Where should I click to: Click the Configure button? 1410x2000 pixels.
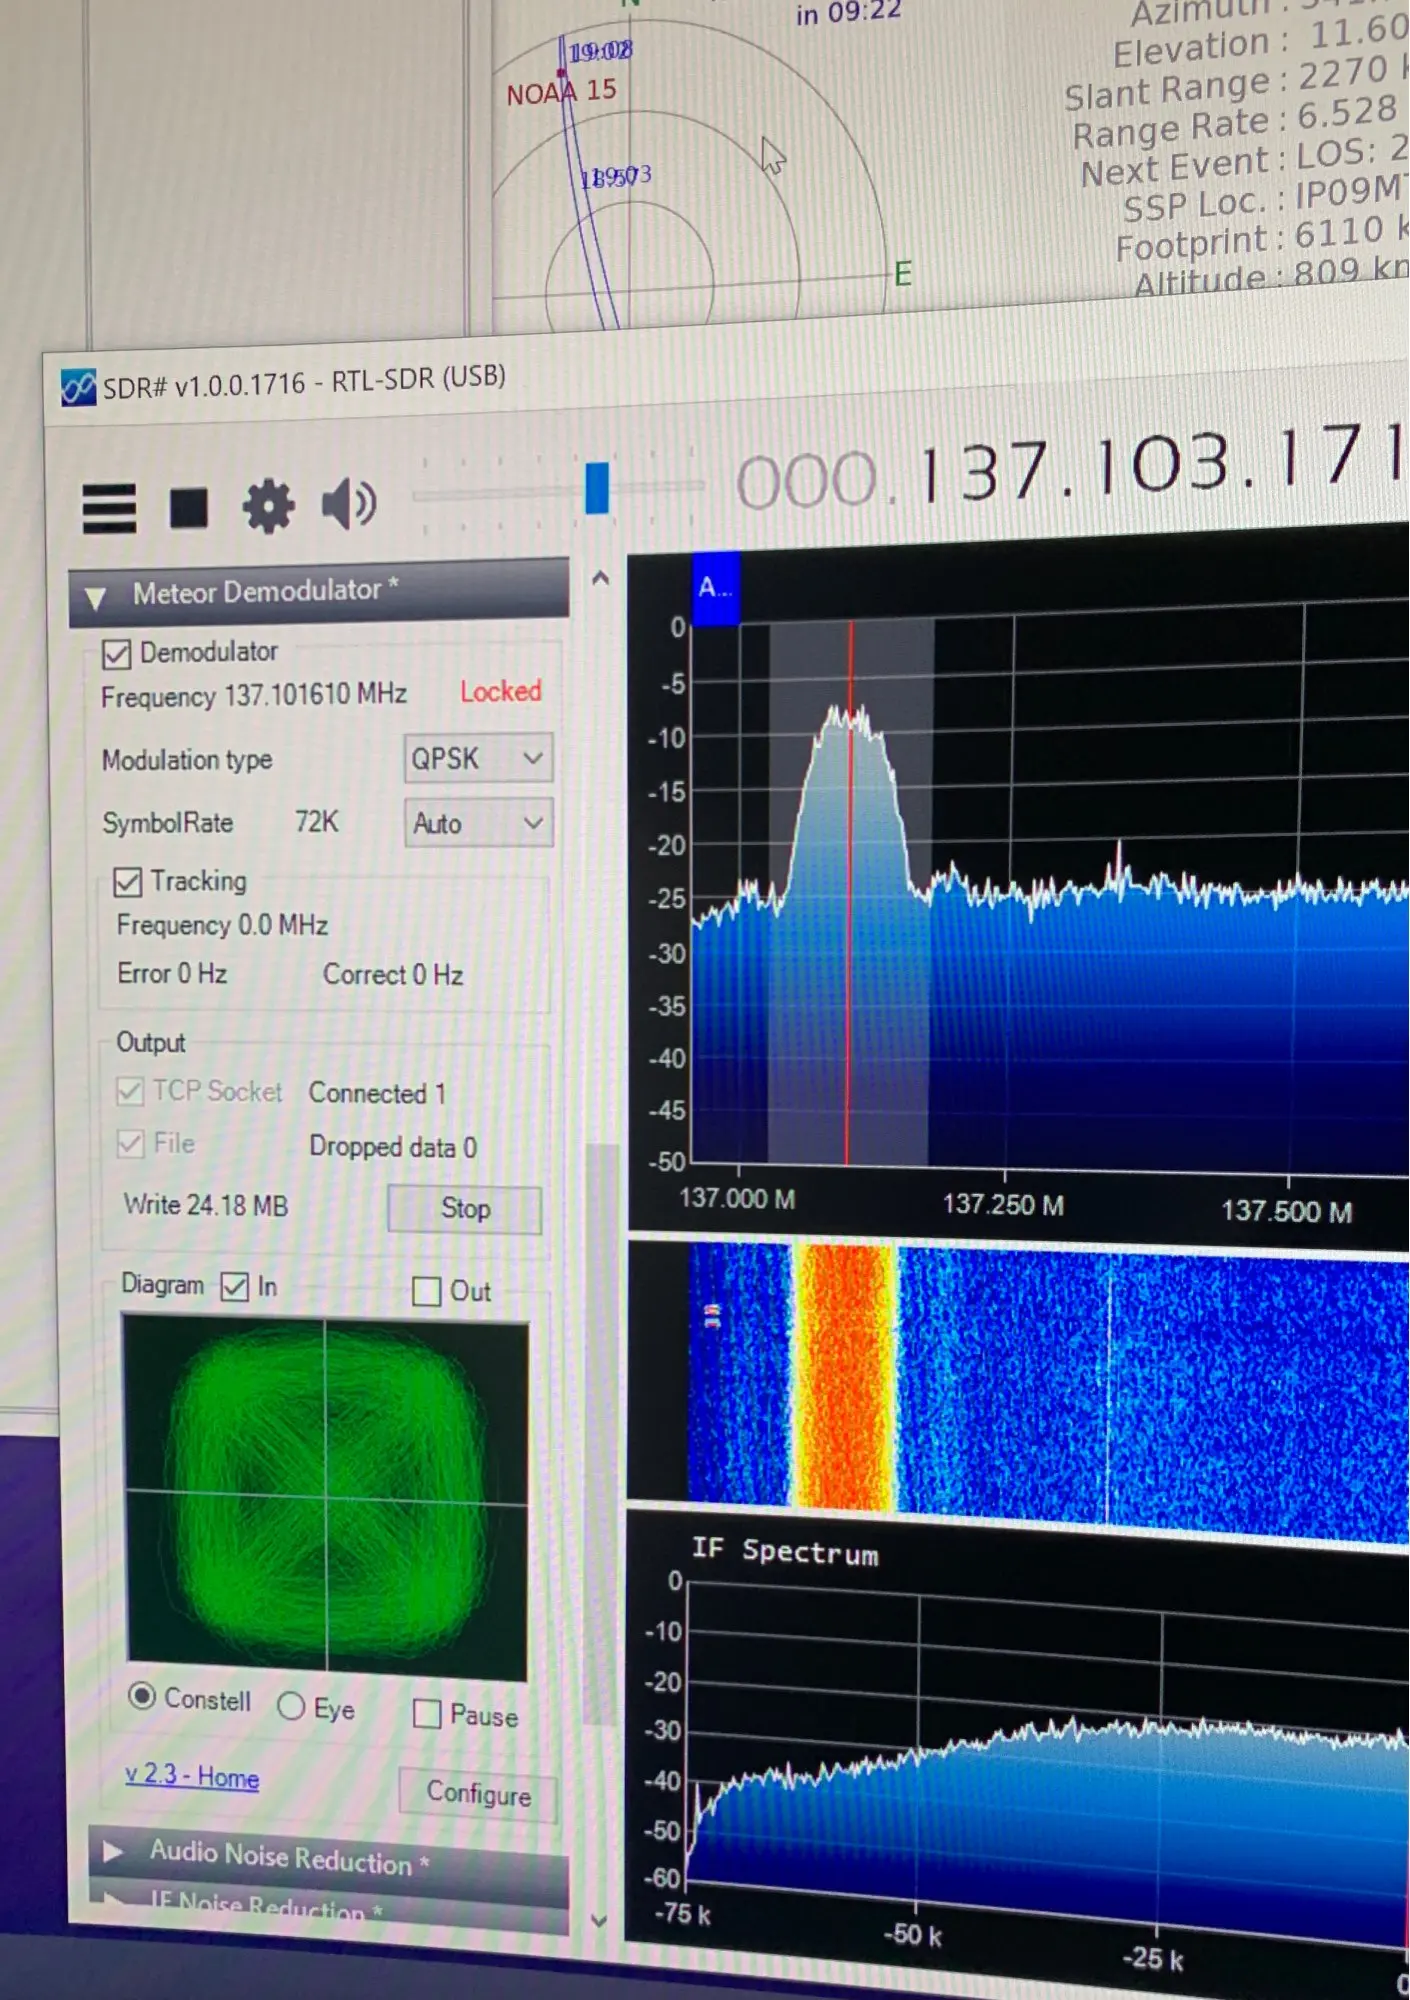pos(478,1794)
